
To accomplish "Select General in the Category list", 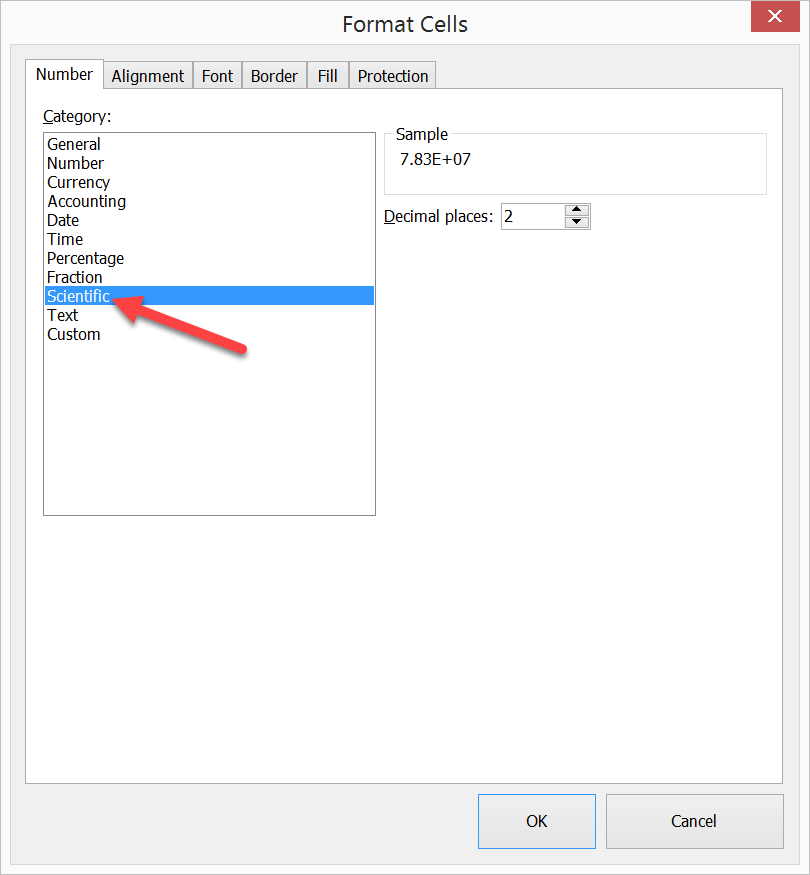I will point(74,144).
